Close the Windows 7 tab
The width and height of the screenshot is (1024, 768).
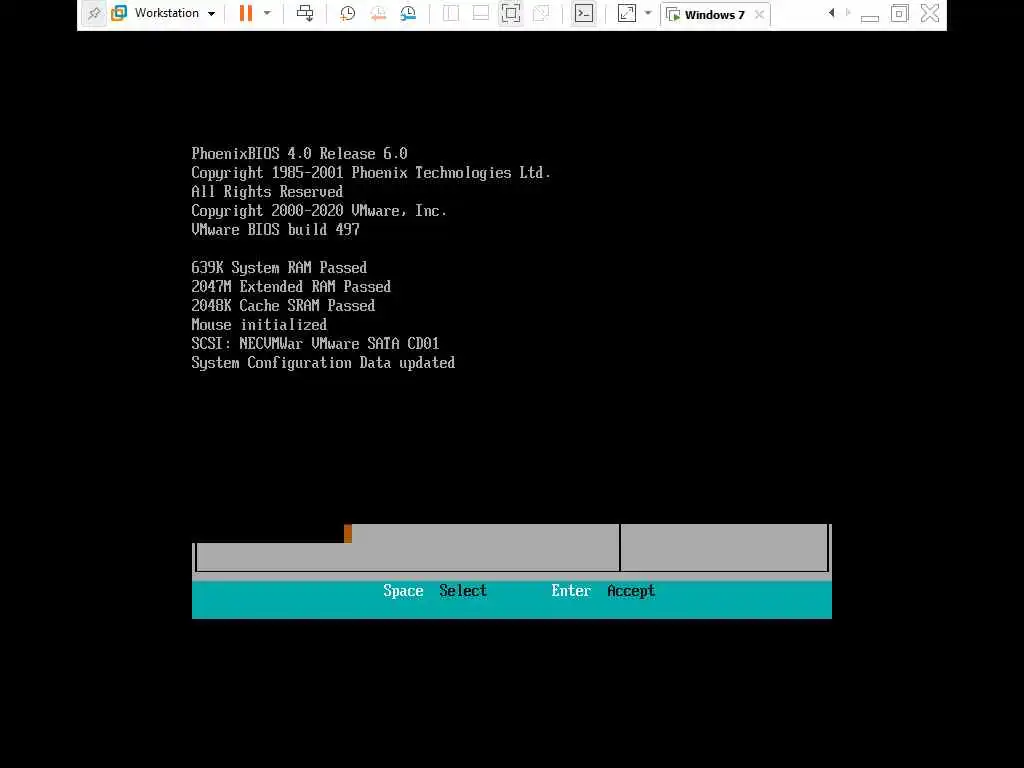759,14
